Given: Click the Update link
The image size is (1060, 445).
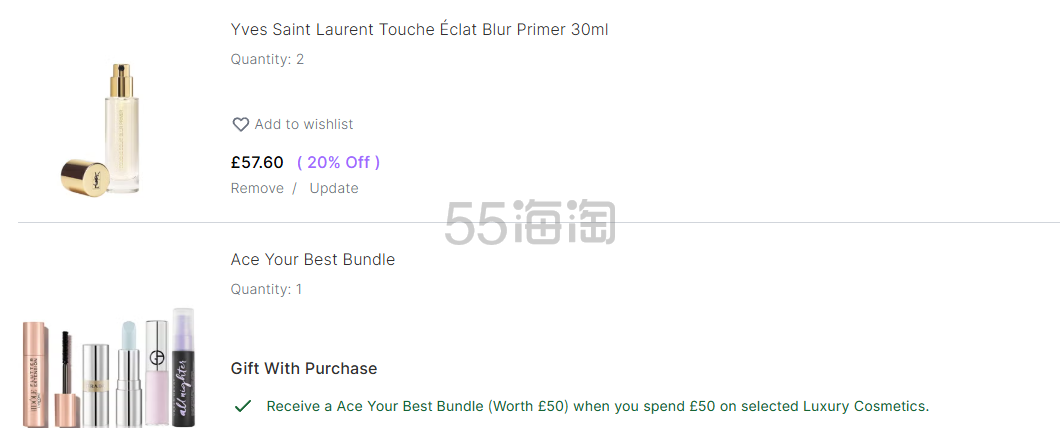Looking at the screenshot, I should click(x=334, y=188).
